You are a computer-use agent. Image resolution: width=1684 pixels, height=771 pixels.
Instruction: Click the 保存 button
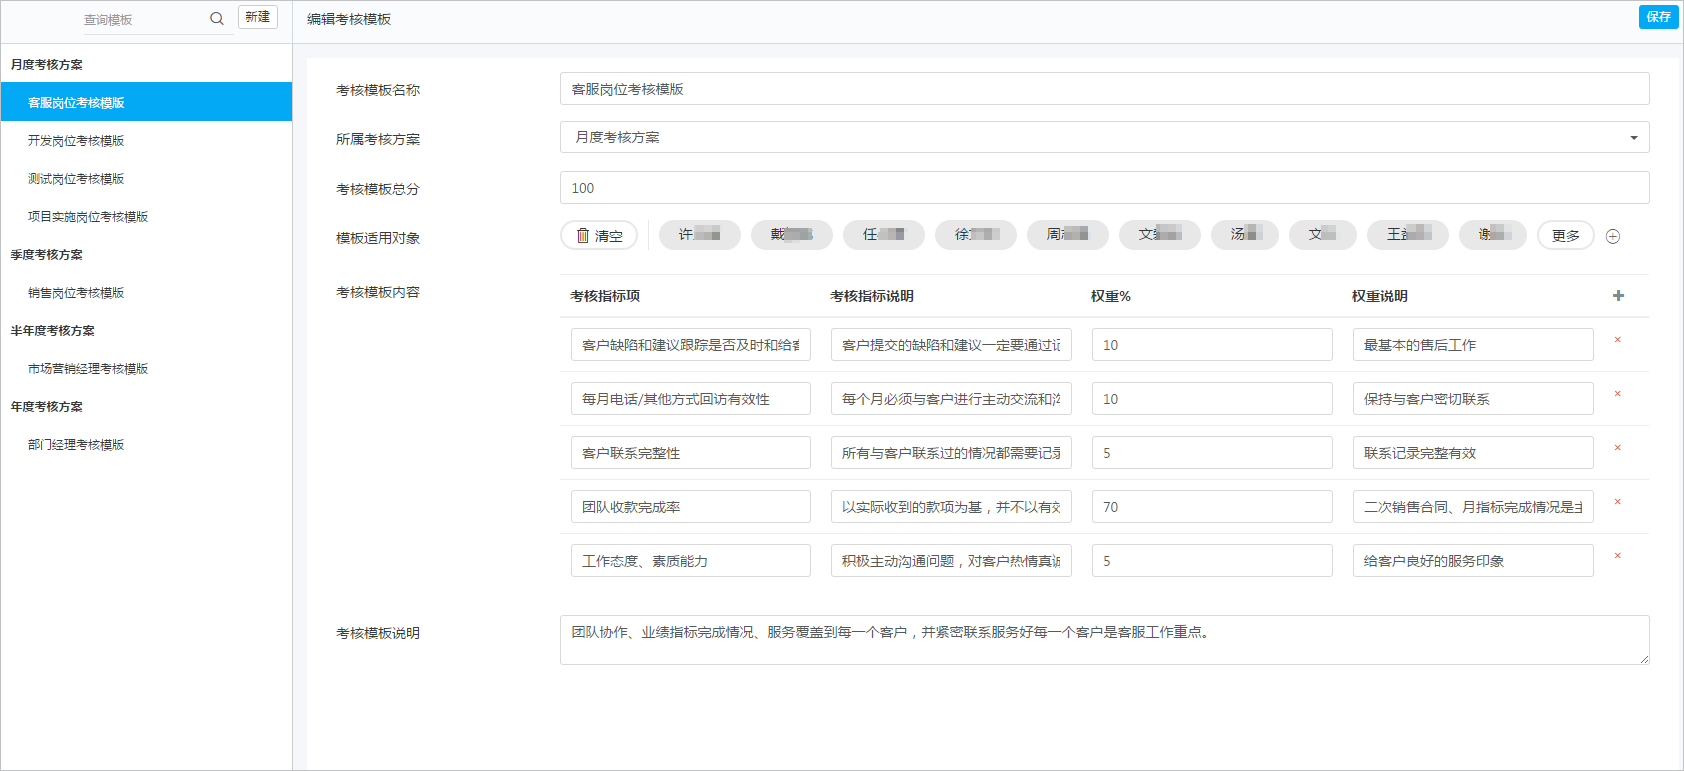[1658, 17]
